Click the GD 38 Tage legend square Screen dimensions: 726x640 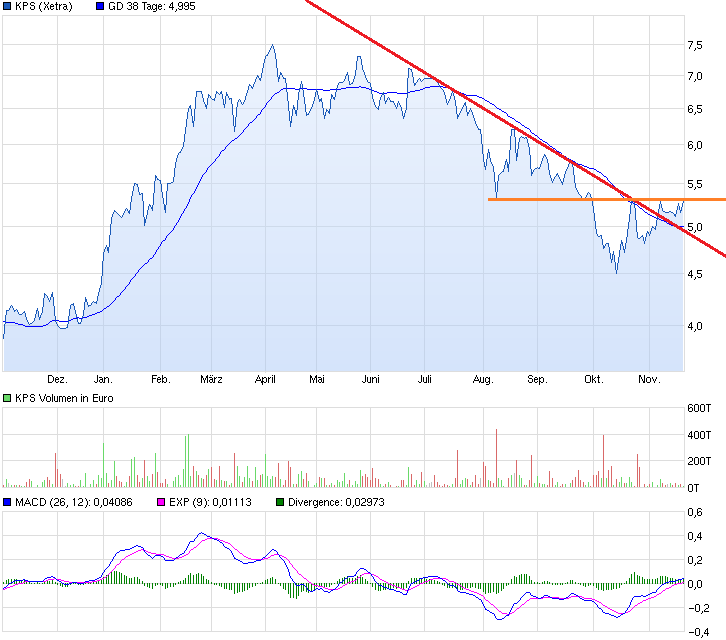click(100, 7)
